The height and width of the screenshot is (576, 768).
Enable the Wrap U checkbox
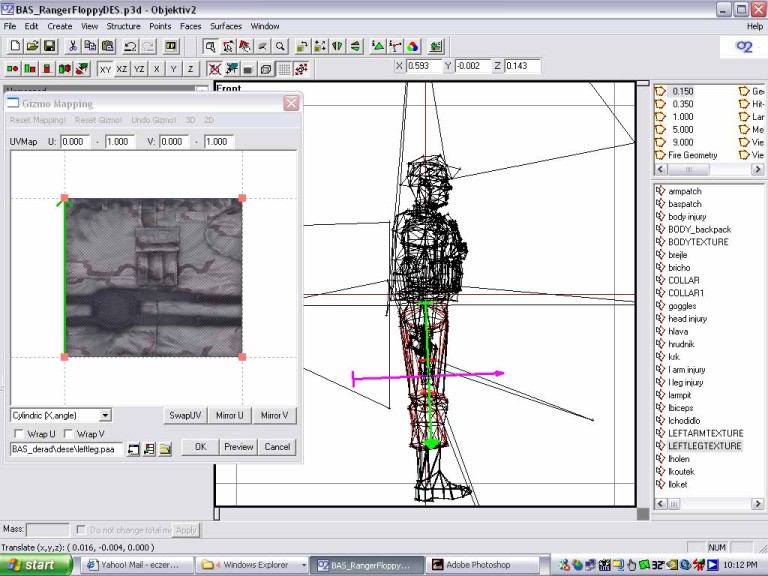pyautogui.click(x=19, y=434)
